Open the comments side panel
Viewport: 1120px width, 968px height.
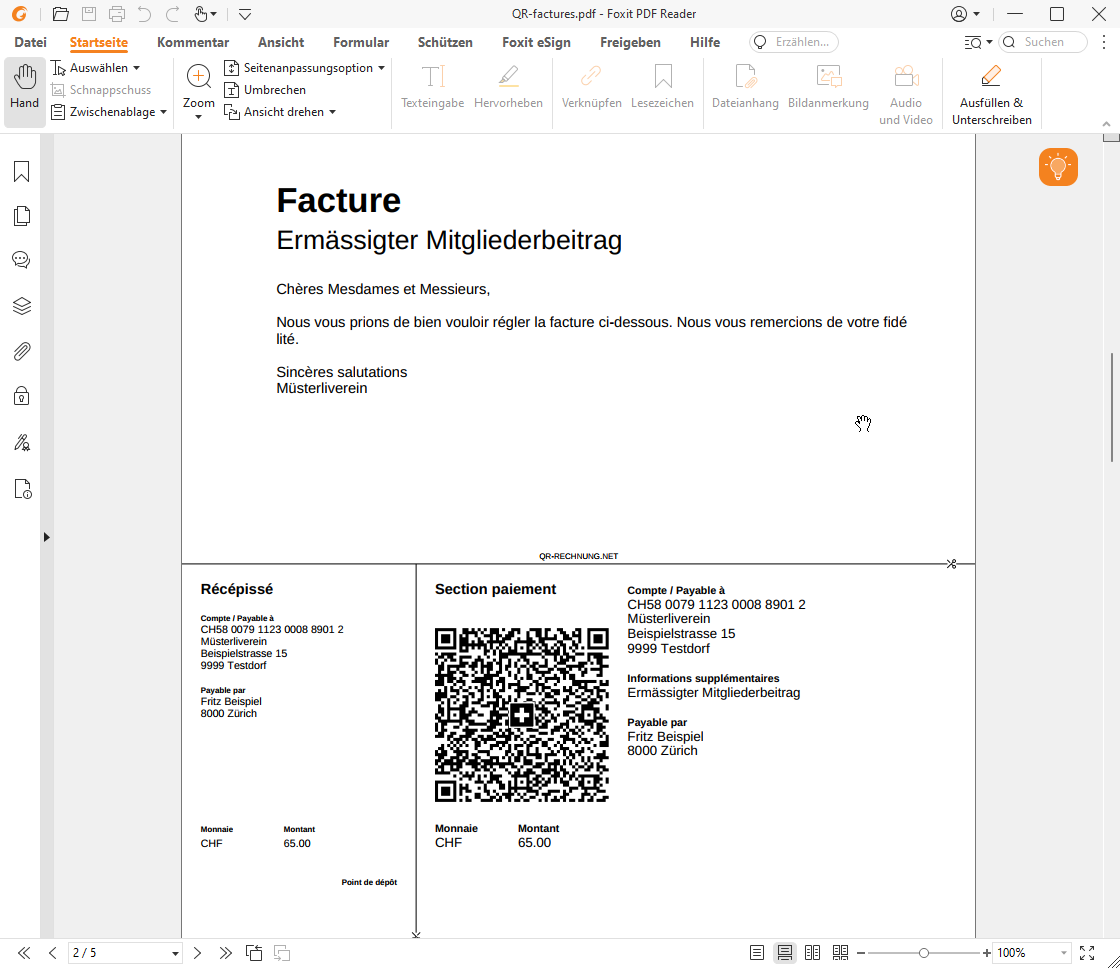(21, 260)
